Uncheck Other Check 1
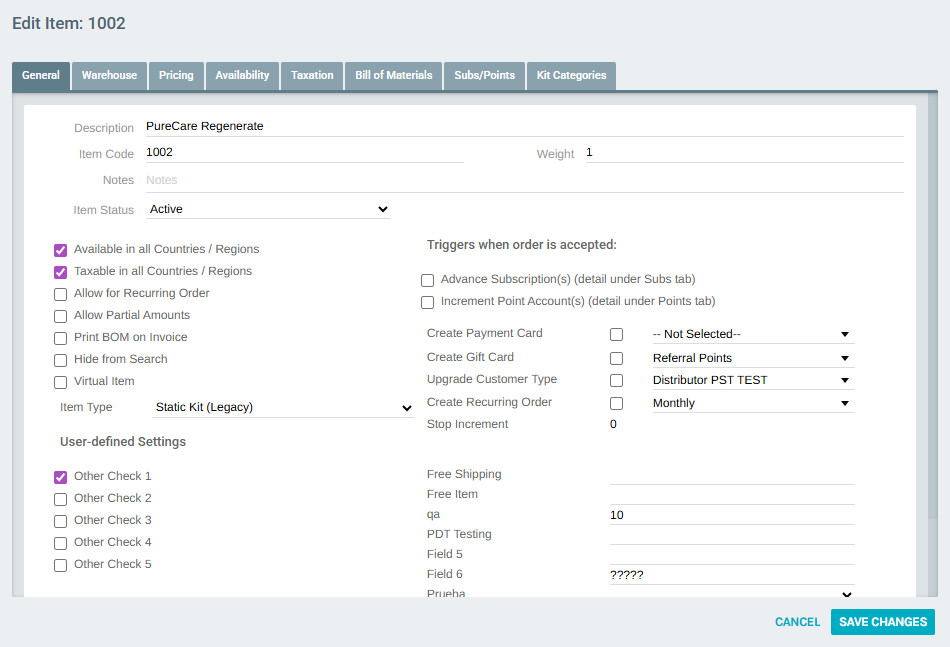Image resolution: width=950 pixels, height=647 pixels. click(60, 476)
